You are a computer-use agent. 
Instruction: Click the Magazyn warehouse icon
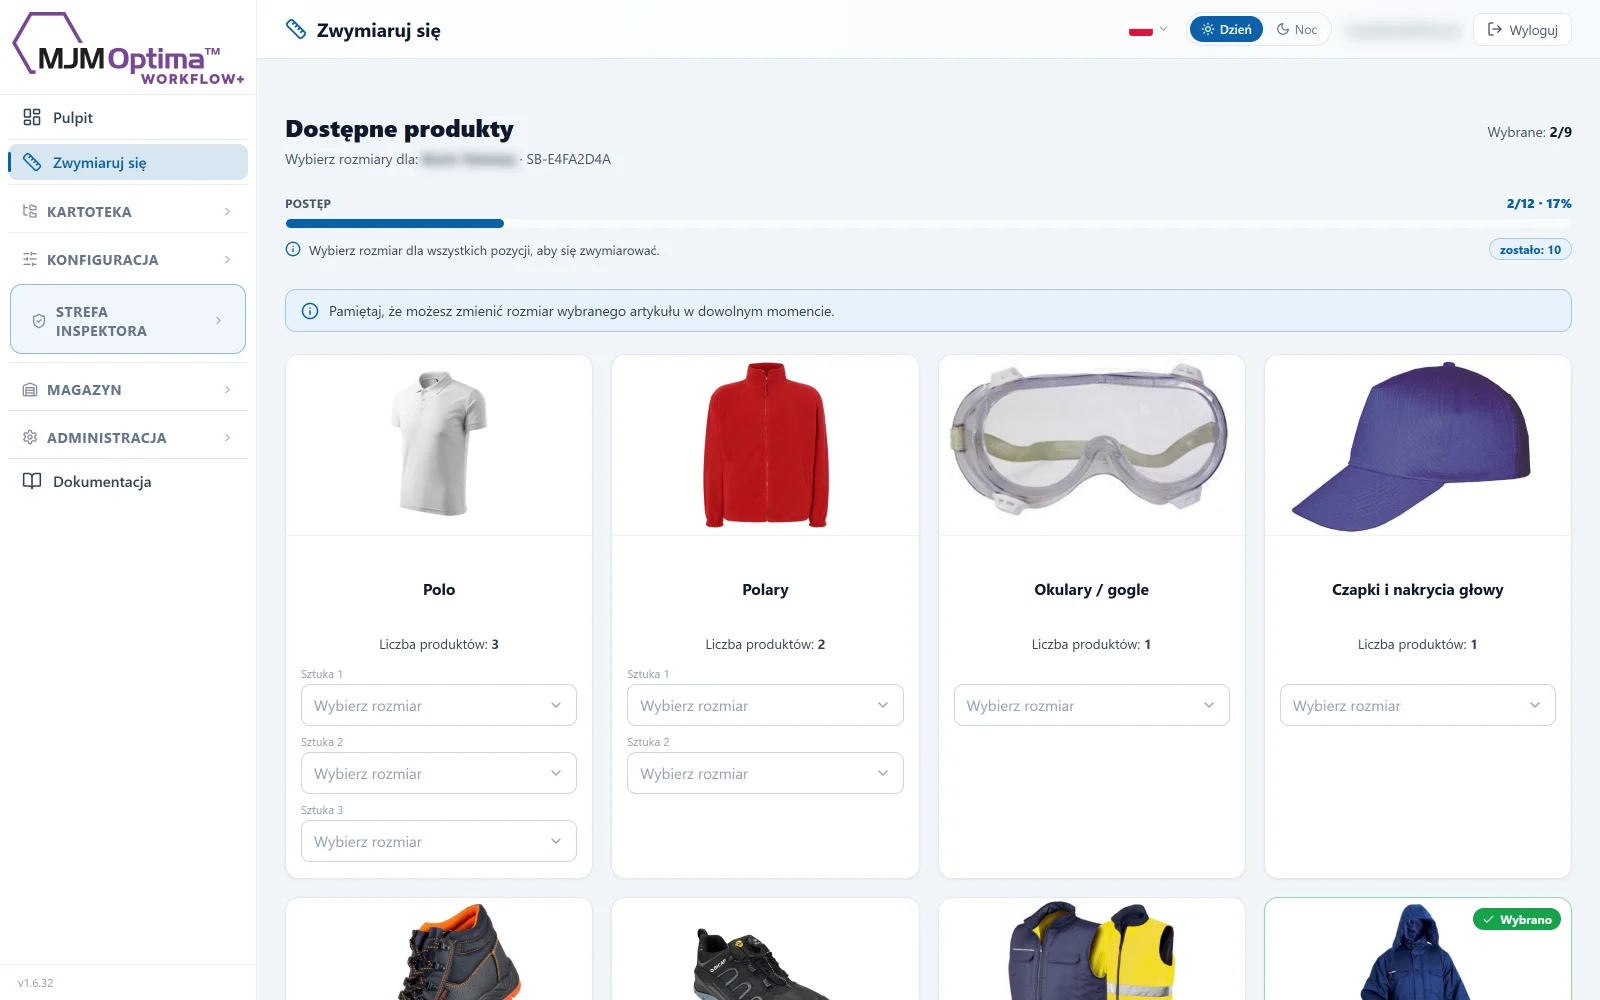[x=30, y=389]
